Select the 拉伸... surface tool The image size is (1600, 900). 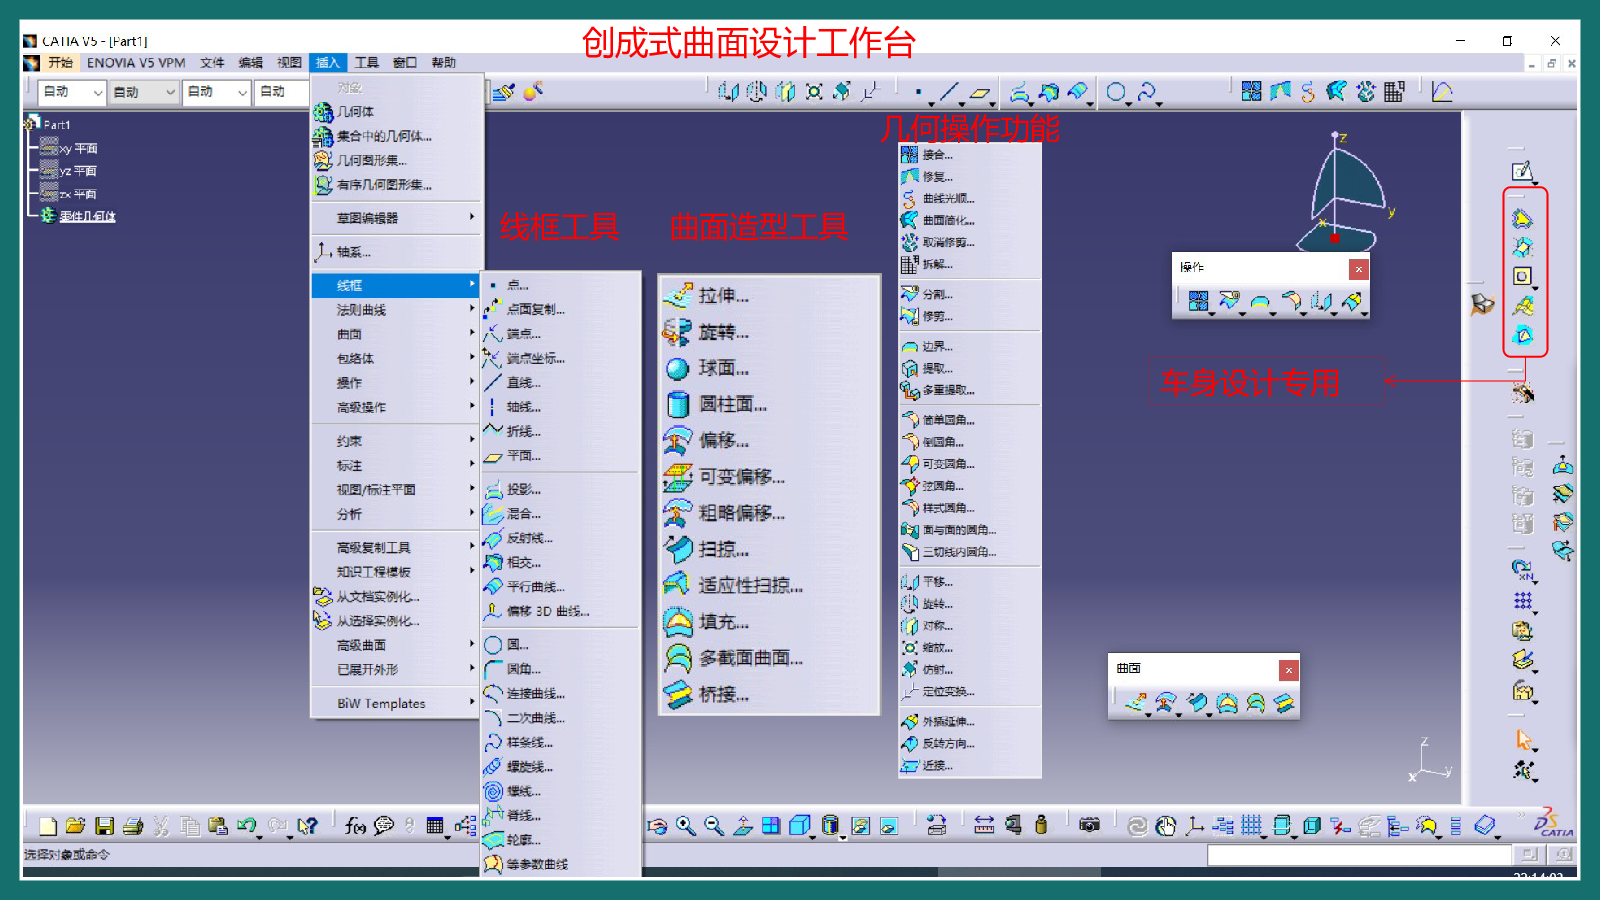pos(768,296)
